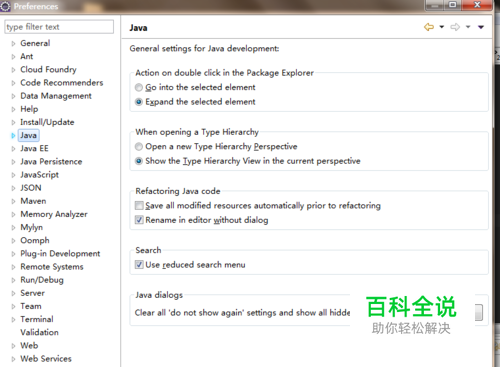Select Data Management in the tree
Screen dimensions: 500x367
[56, 96]
